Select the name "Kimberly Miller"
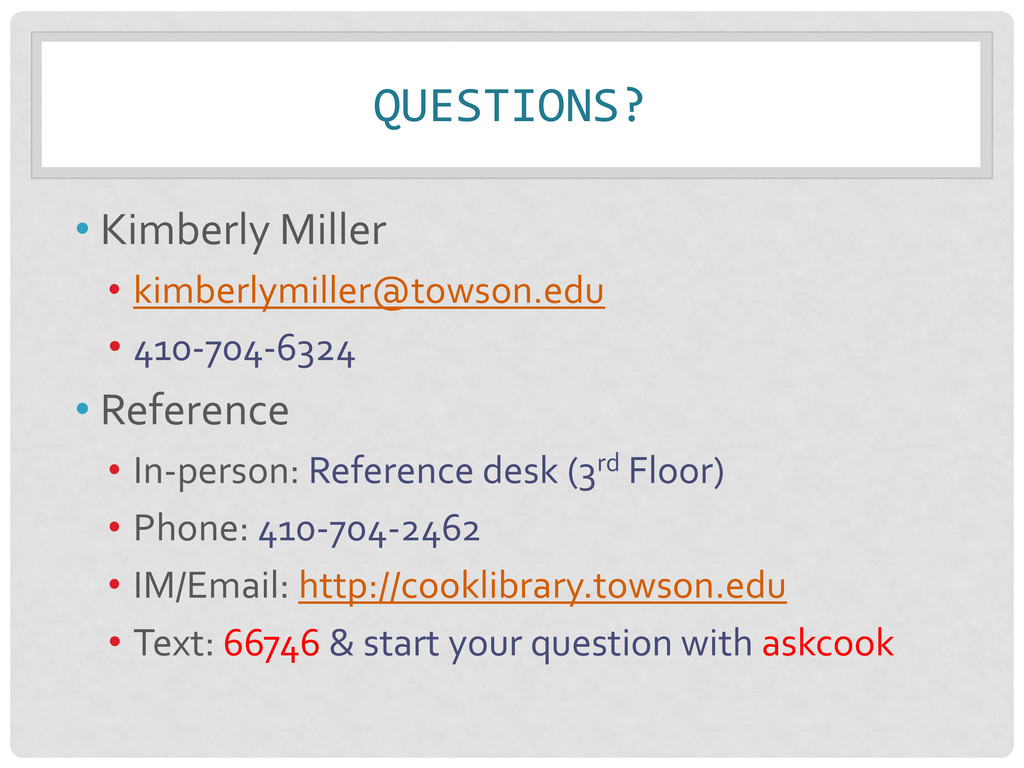The image size is (1024, 768). (x=243, y=231)
